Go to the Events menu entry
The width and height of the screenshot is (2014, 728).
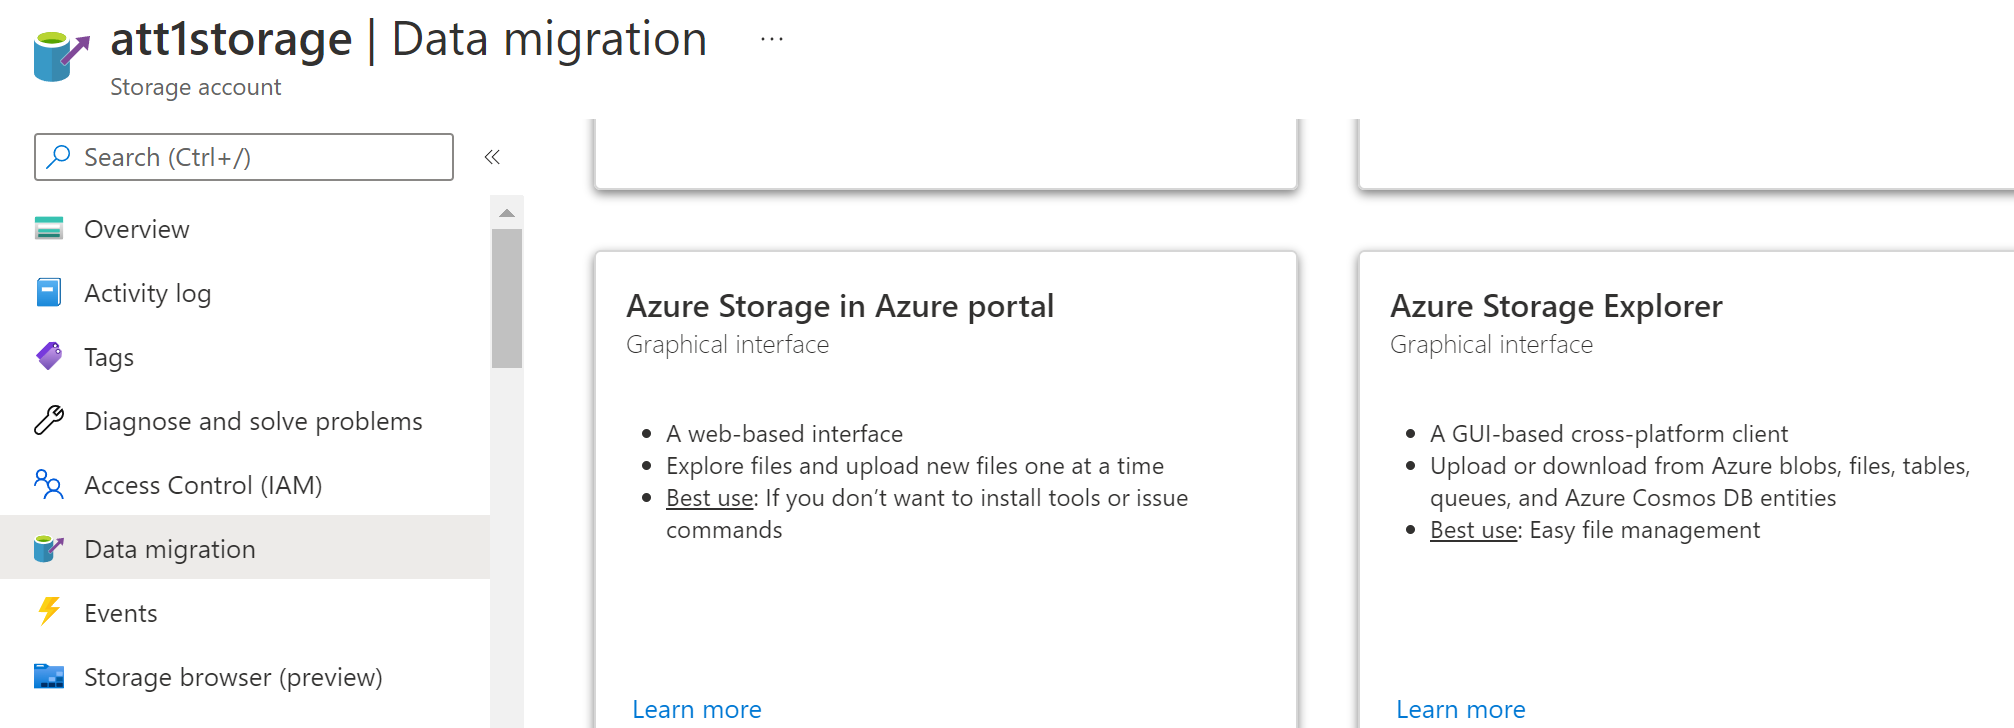coord(121,613)
